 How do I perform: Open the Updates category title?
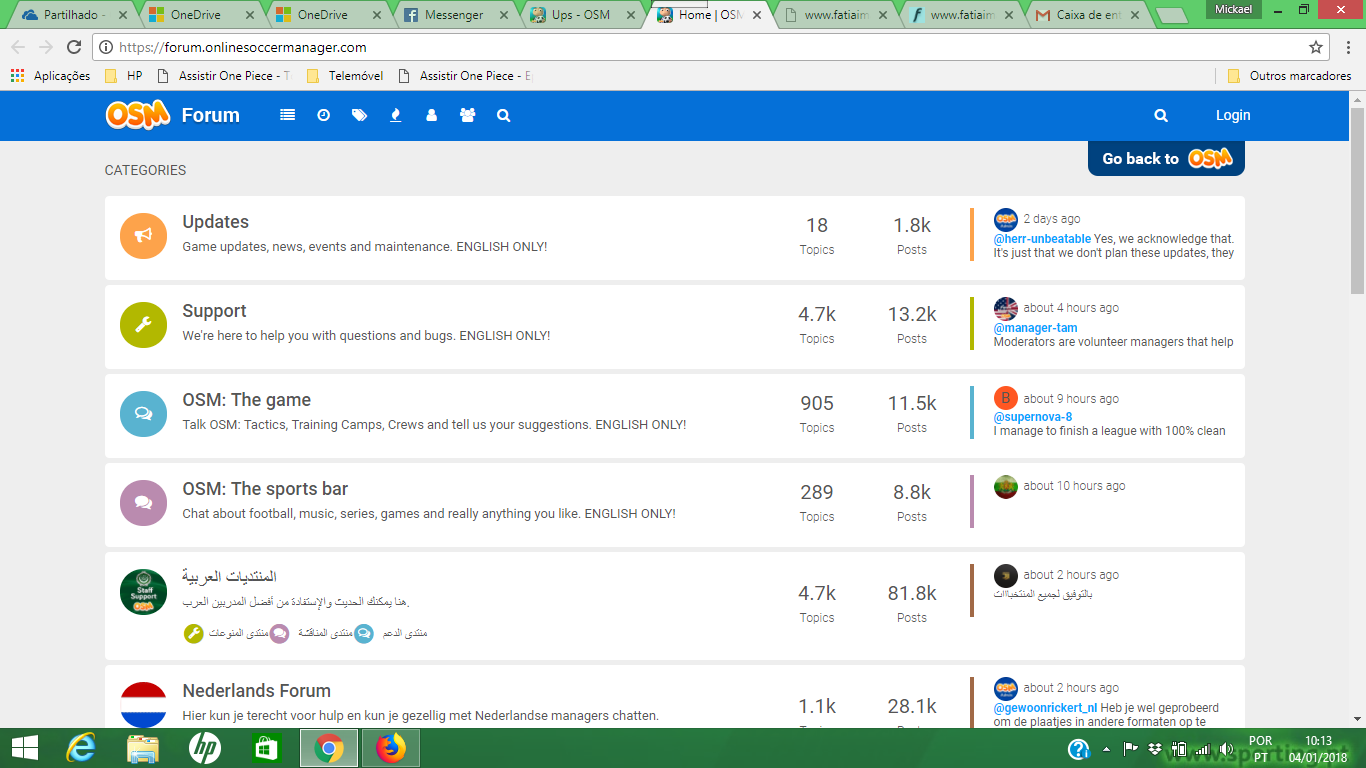pos(215,222)
